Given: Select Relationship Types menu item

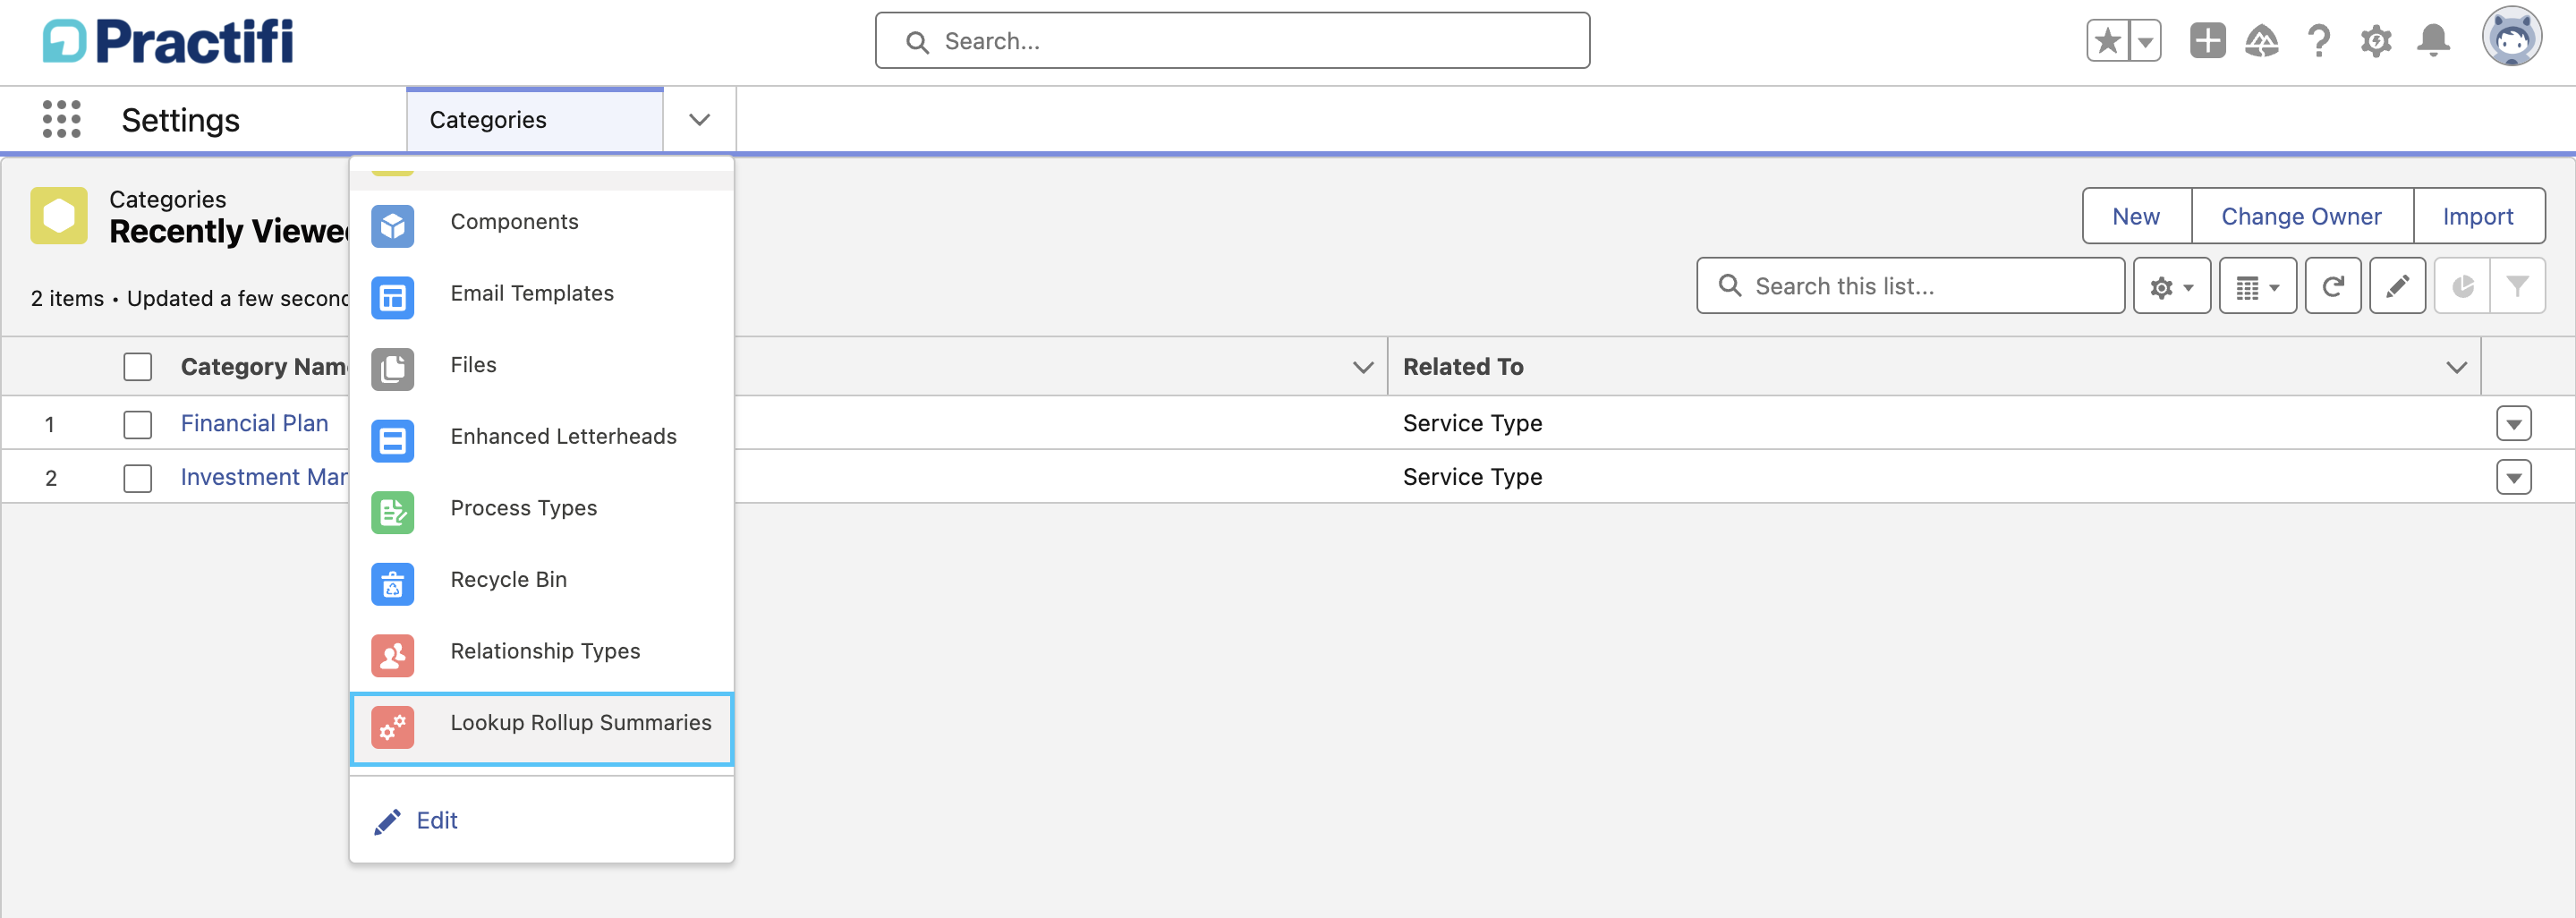Looking at the screenshot, I should pos(541,656).
